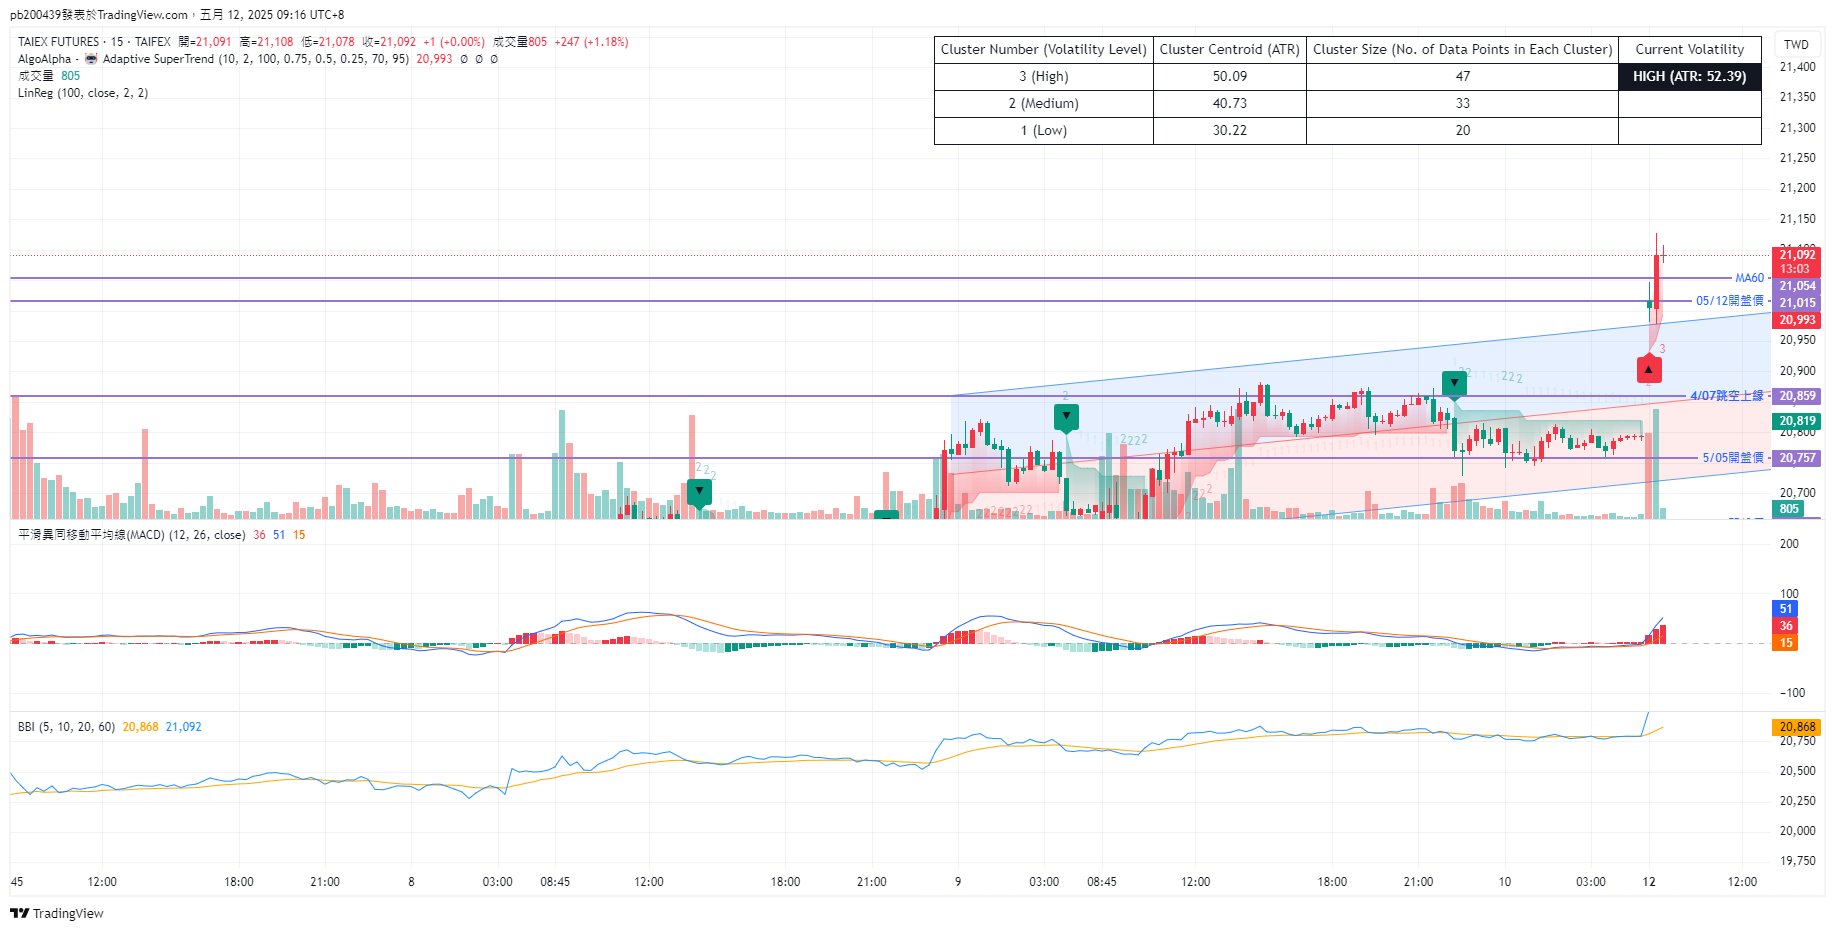
Task: Select the MACD (12, 26, close) indicator legend
Action: pyautogui.click(x=132, y=535)
